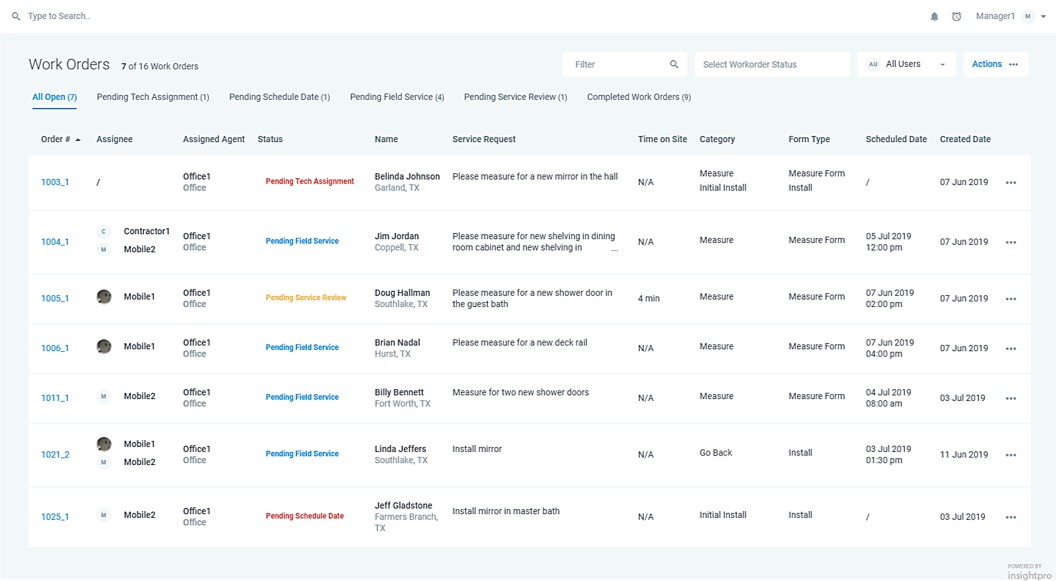Click Mobile1 avatar in order 1005_1 row
1056x581 pixels.
[x=104, y=297]
